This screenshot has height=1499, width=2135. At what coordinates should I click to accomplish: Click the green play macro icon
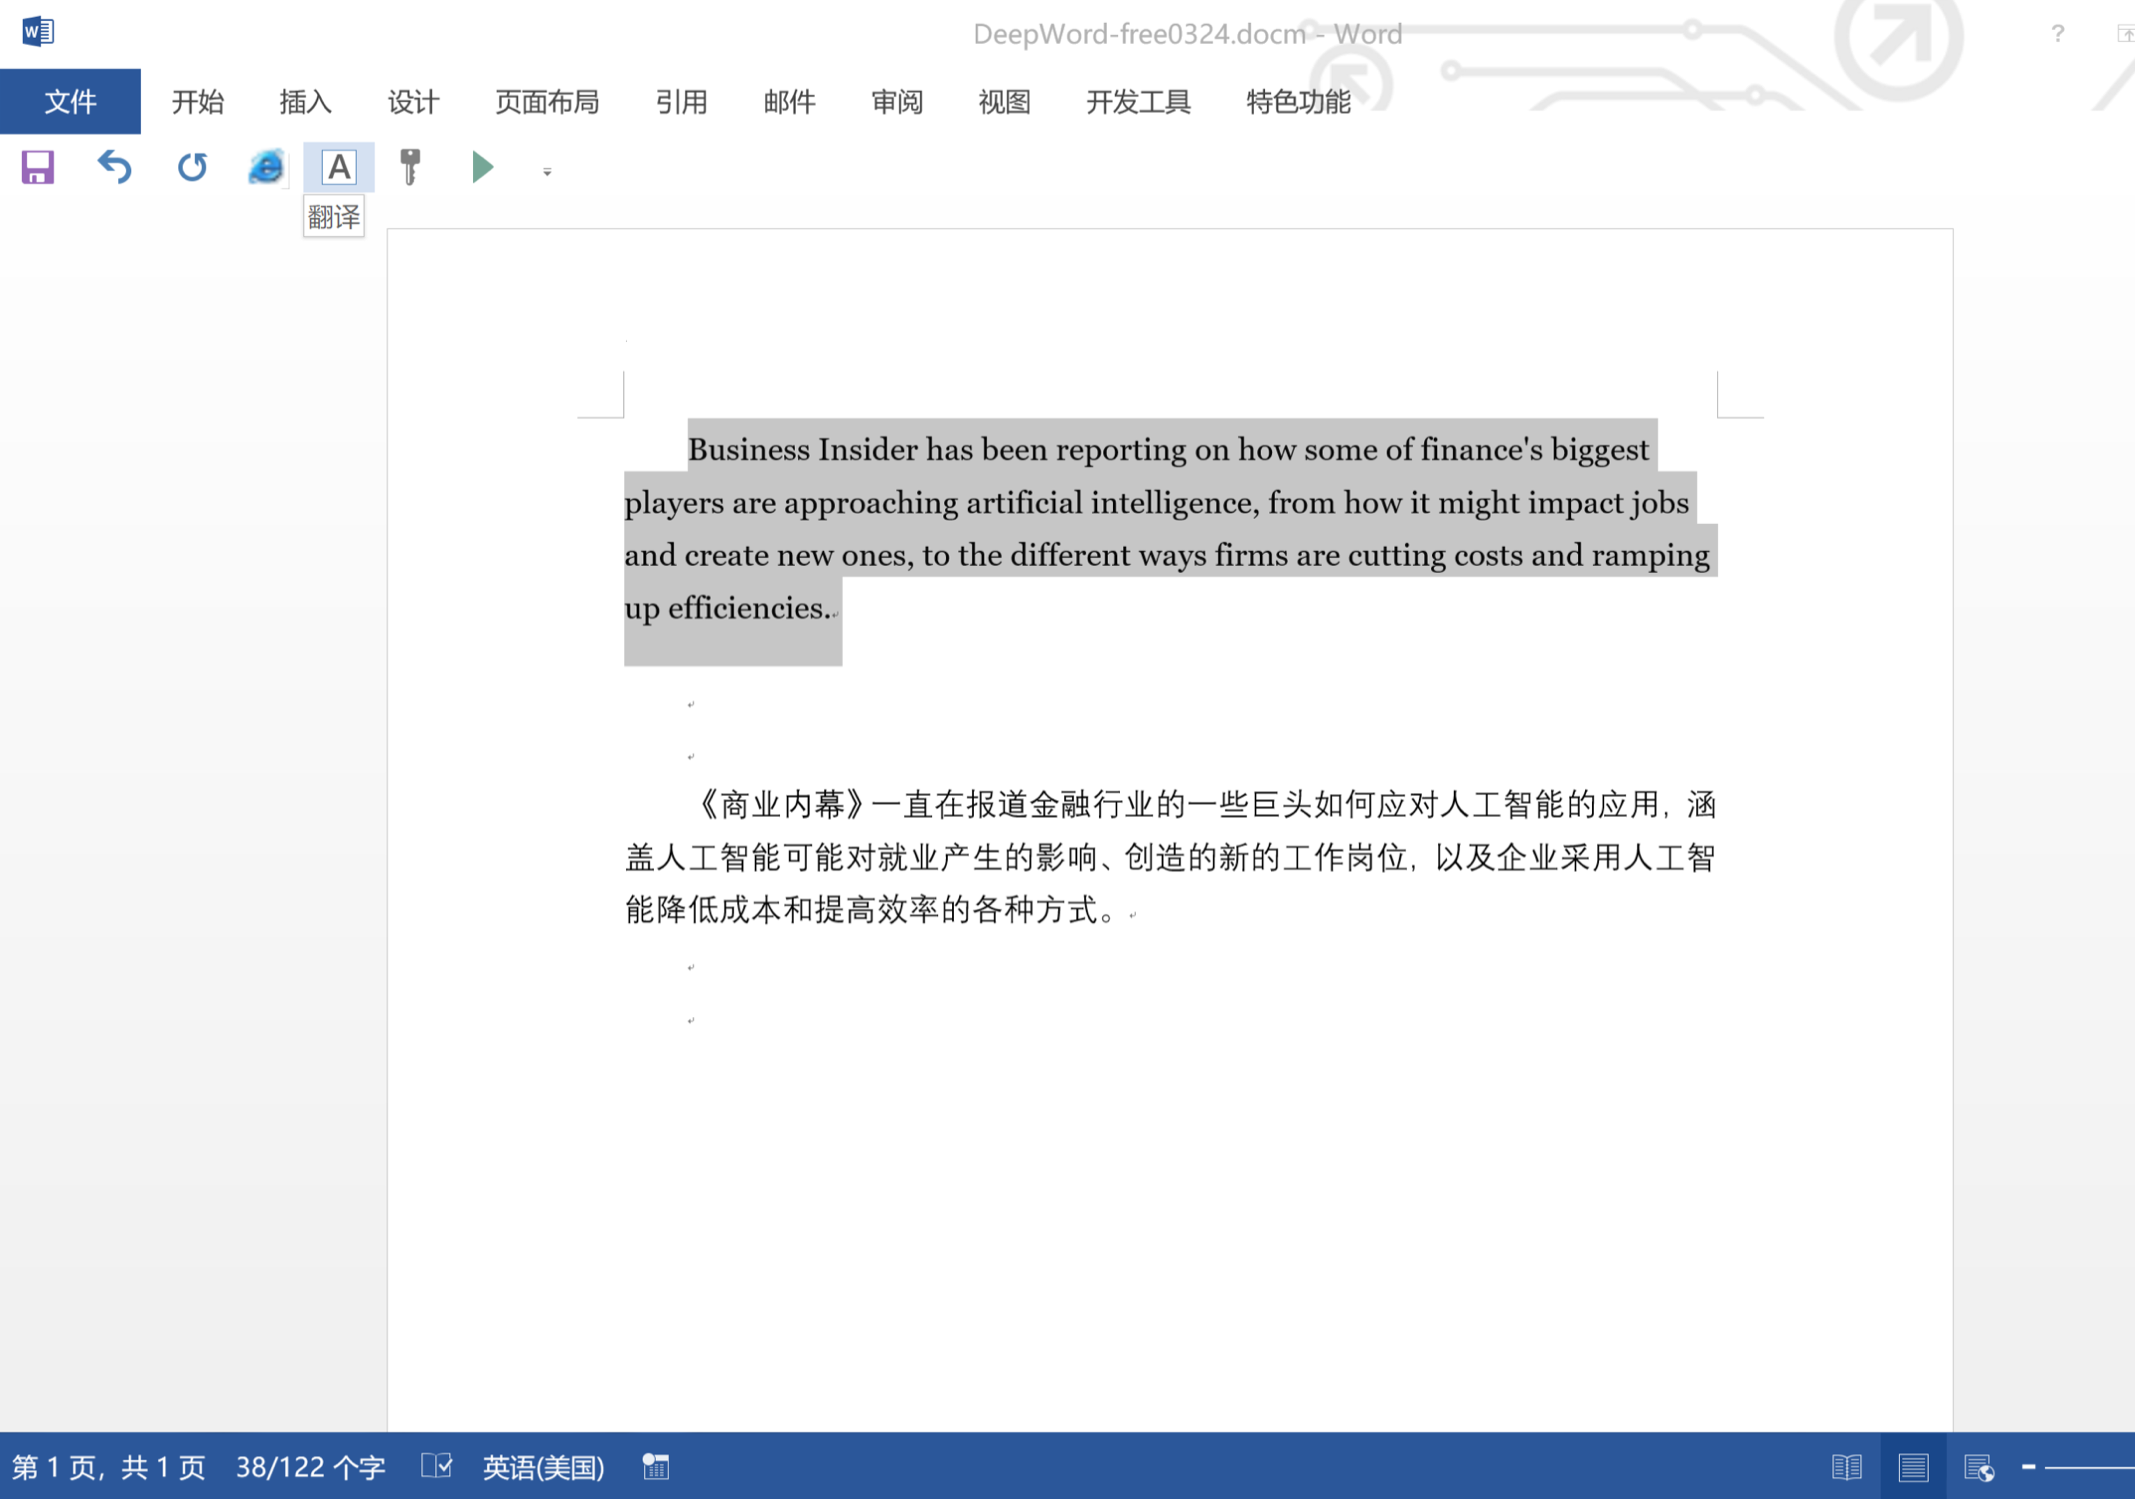[483, 166]
